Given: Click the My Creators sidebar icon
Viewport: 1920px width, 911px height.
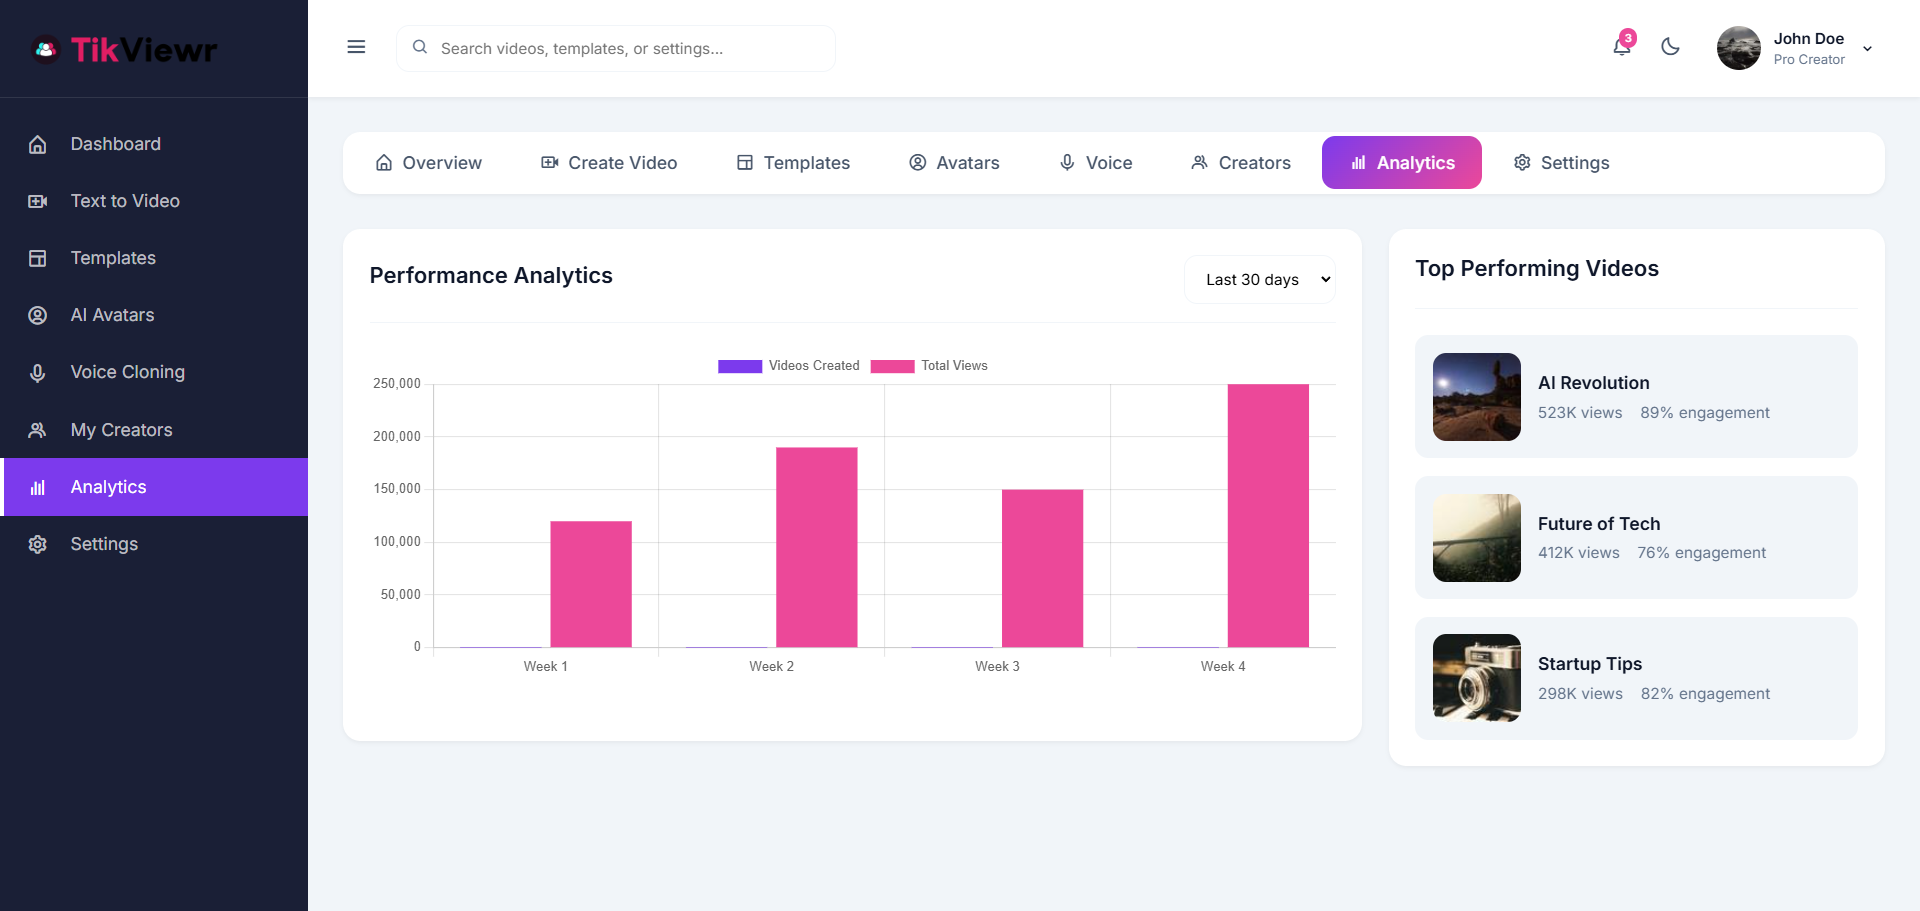Looking at the screenshot, I should click(37, 430).
